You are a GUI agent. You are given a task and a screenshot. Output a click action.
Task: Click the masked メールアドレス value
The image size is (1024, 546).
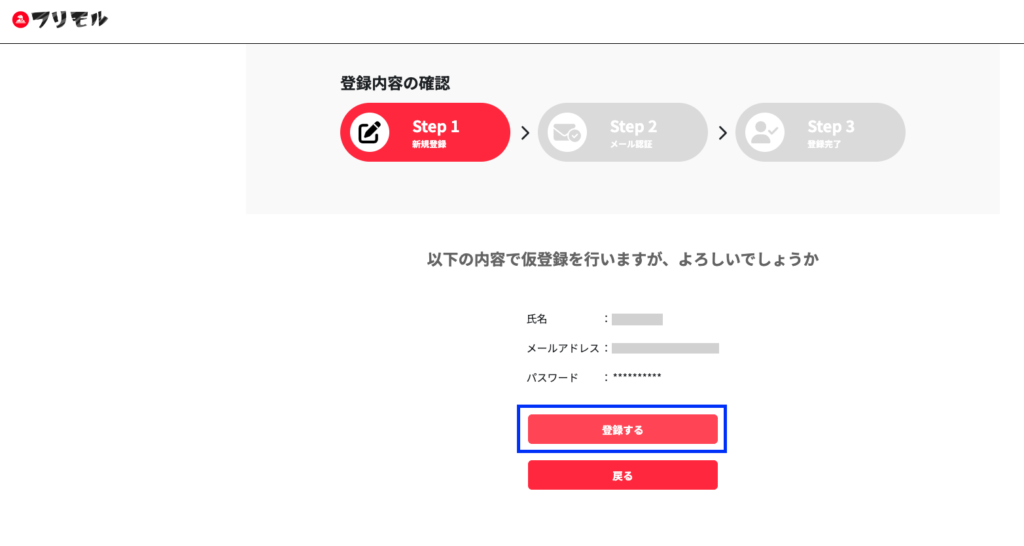click(665, 348)
